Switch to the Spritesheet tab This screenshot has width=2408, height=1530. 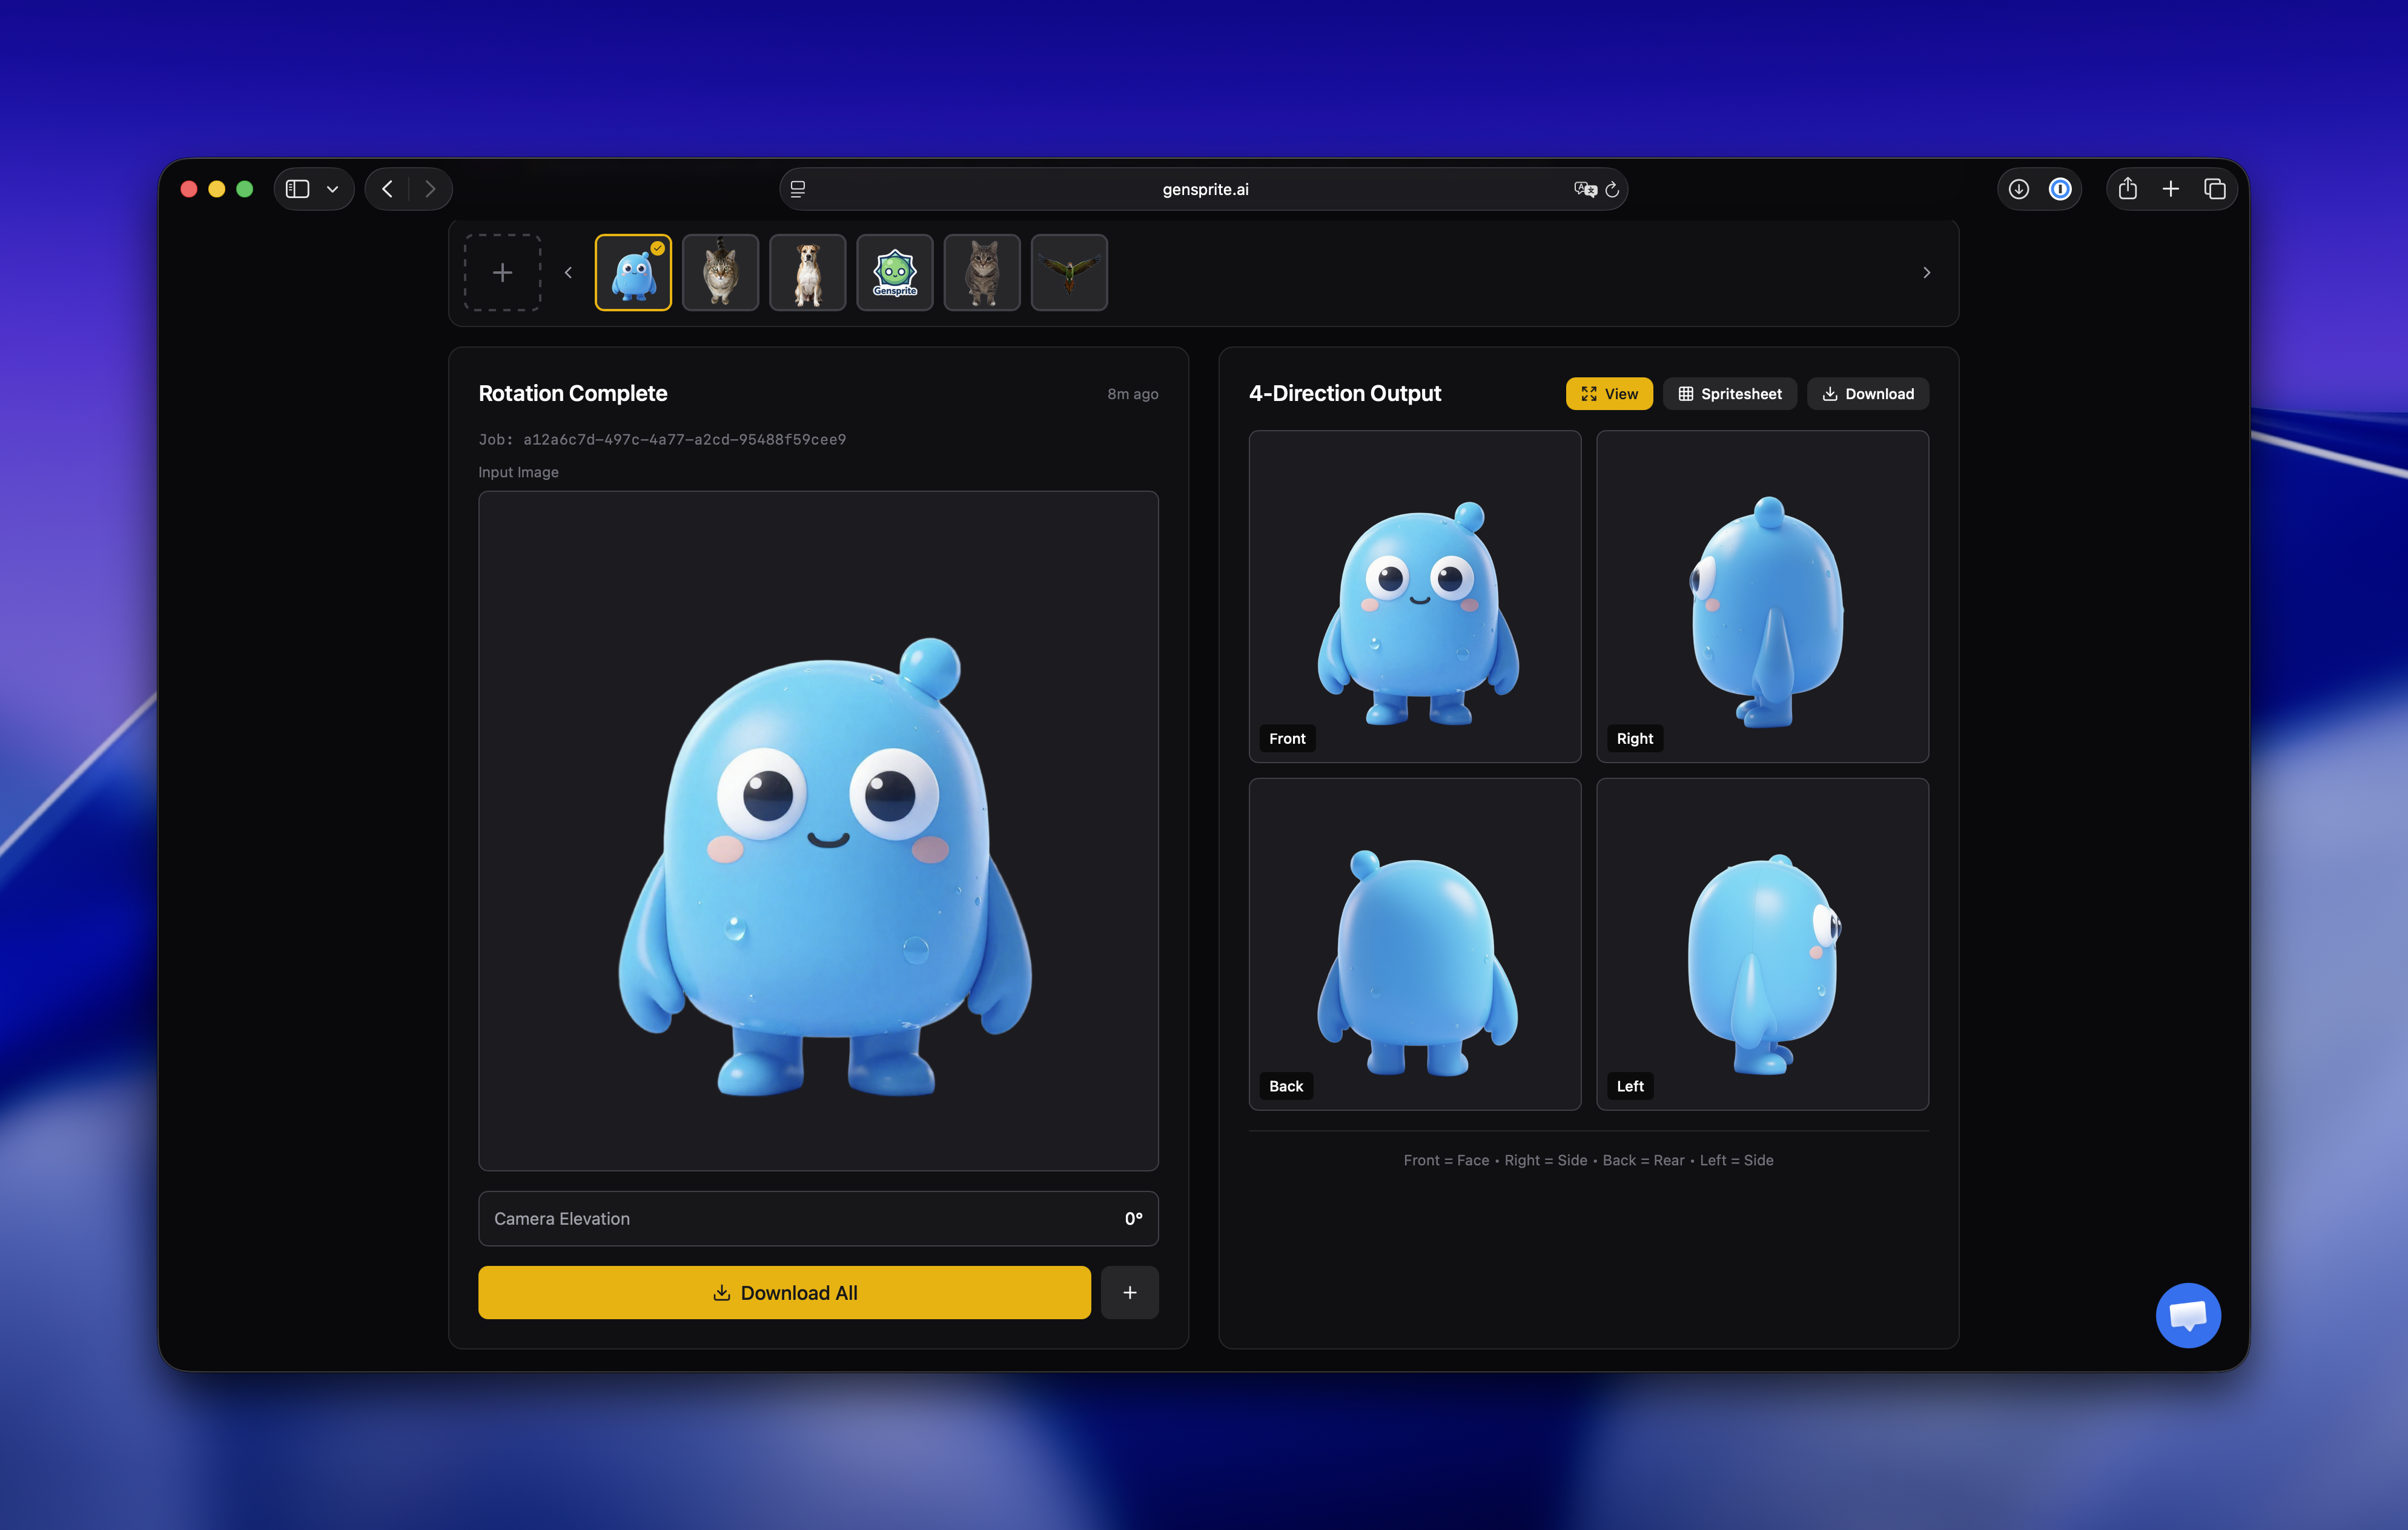pyautogui.click(x=1730, y=393)
